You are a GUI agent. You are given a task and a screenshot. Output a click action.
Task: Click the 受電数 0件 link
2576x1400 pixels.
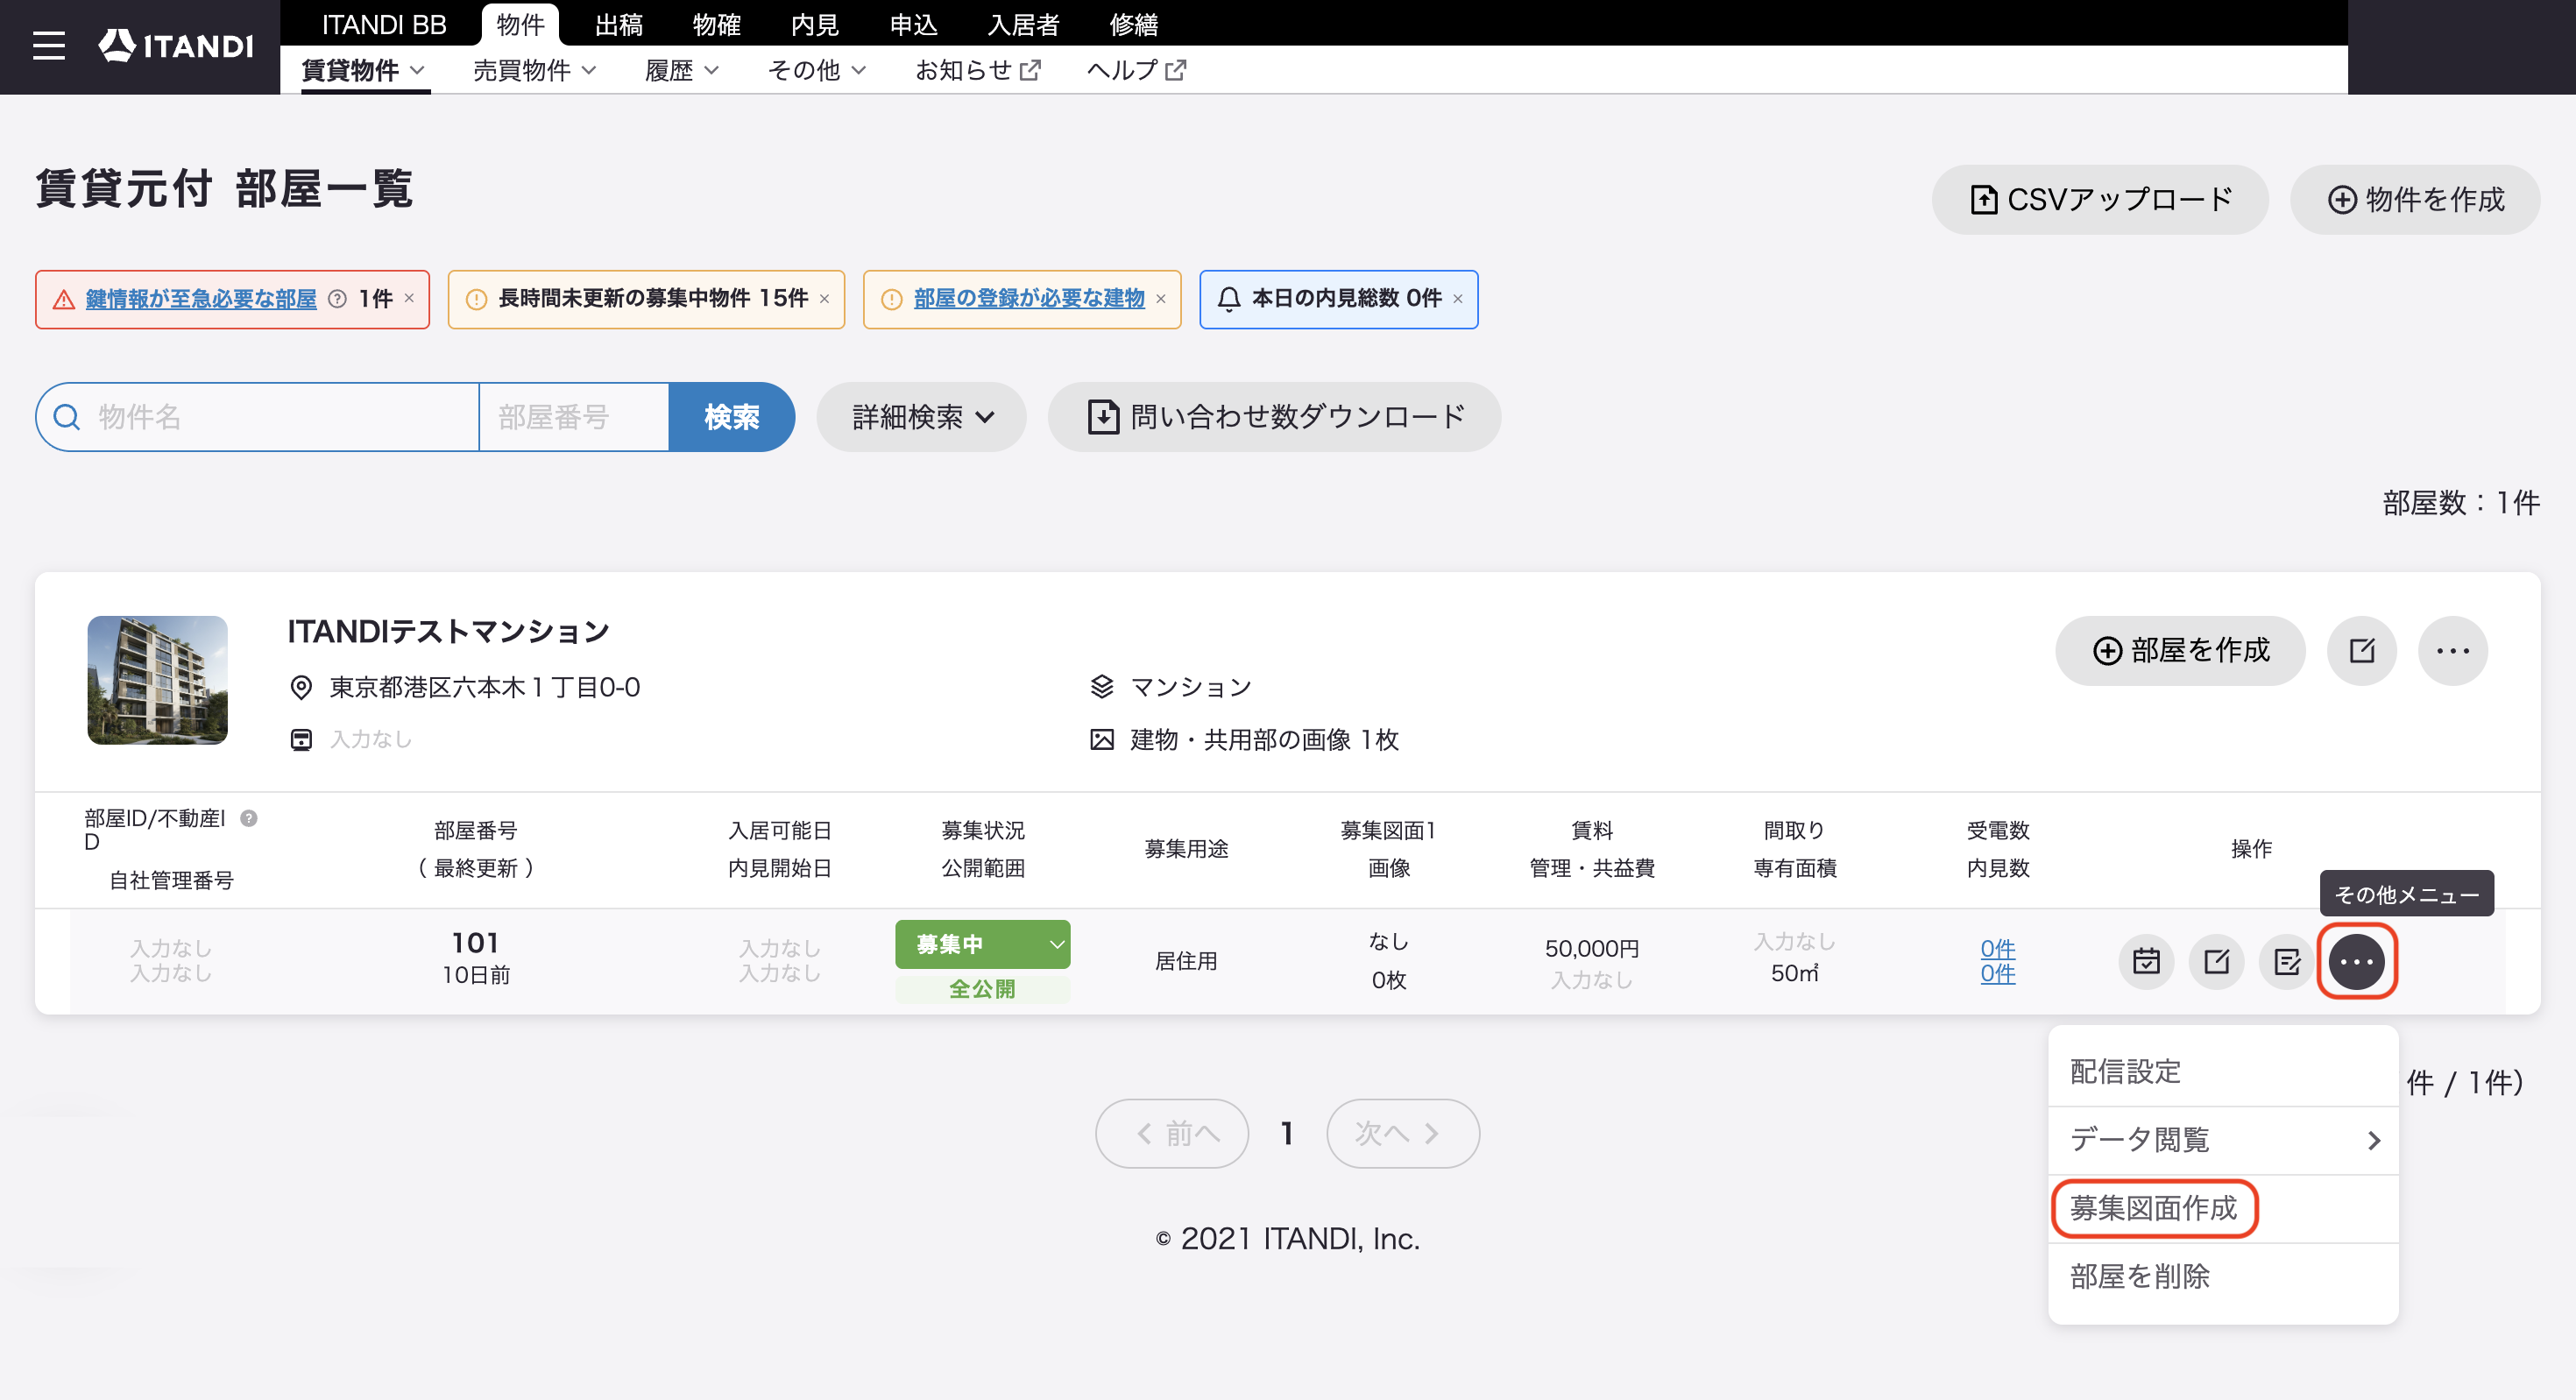[x=1998, y=948]
